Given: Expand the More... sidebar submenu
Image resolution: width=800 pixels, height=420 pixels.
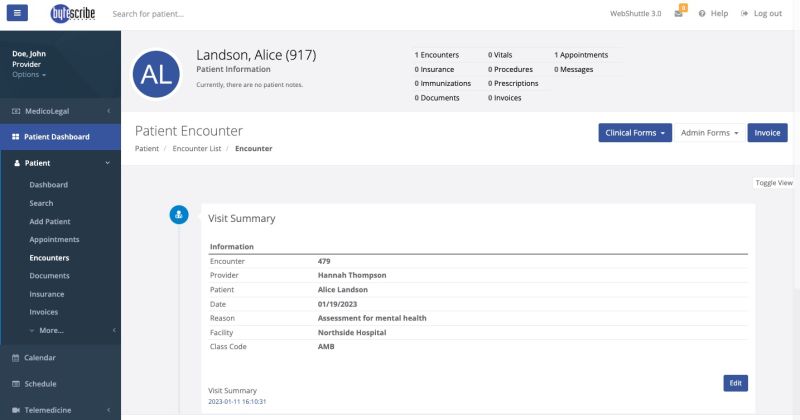Looking at the screenshot, I should point(52,330).
